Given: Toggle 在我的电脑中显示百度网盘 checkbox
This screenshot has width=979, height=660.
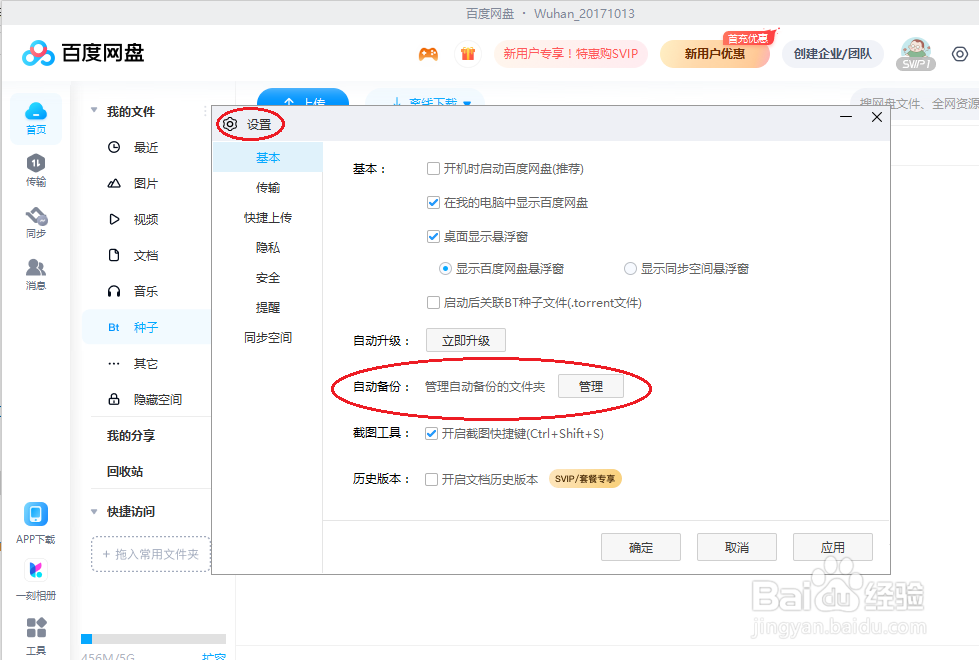Looking at the screenshot, I should [x=433, y=202].
